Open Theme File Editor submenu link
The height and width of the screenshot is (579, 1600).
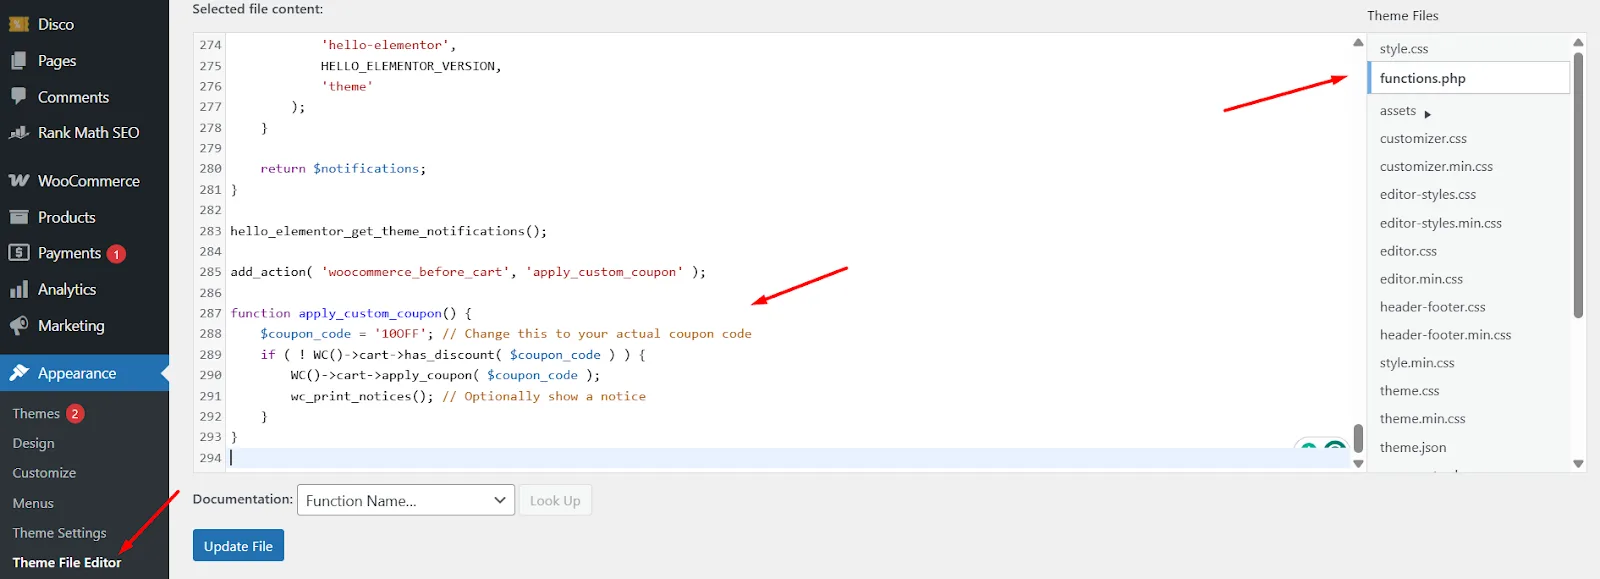(66, 563)
